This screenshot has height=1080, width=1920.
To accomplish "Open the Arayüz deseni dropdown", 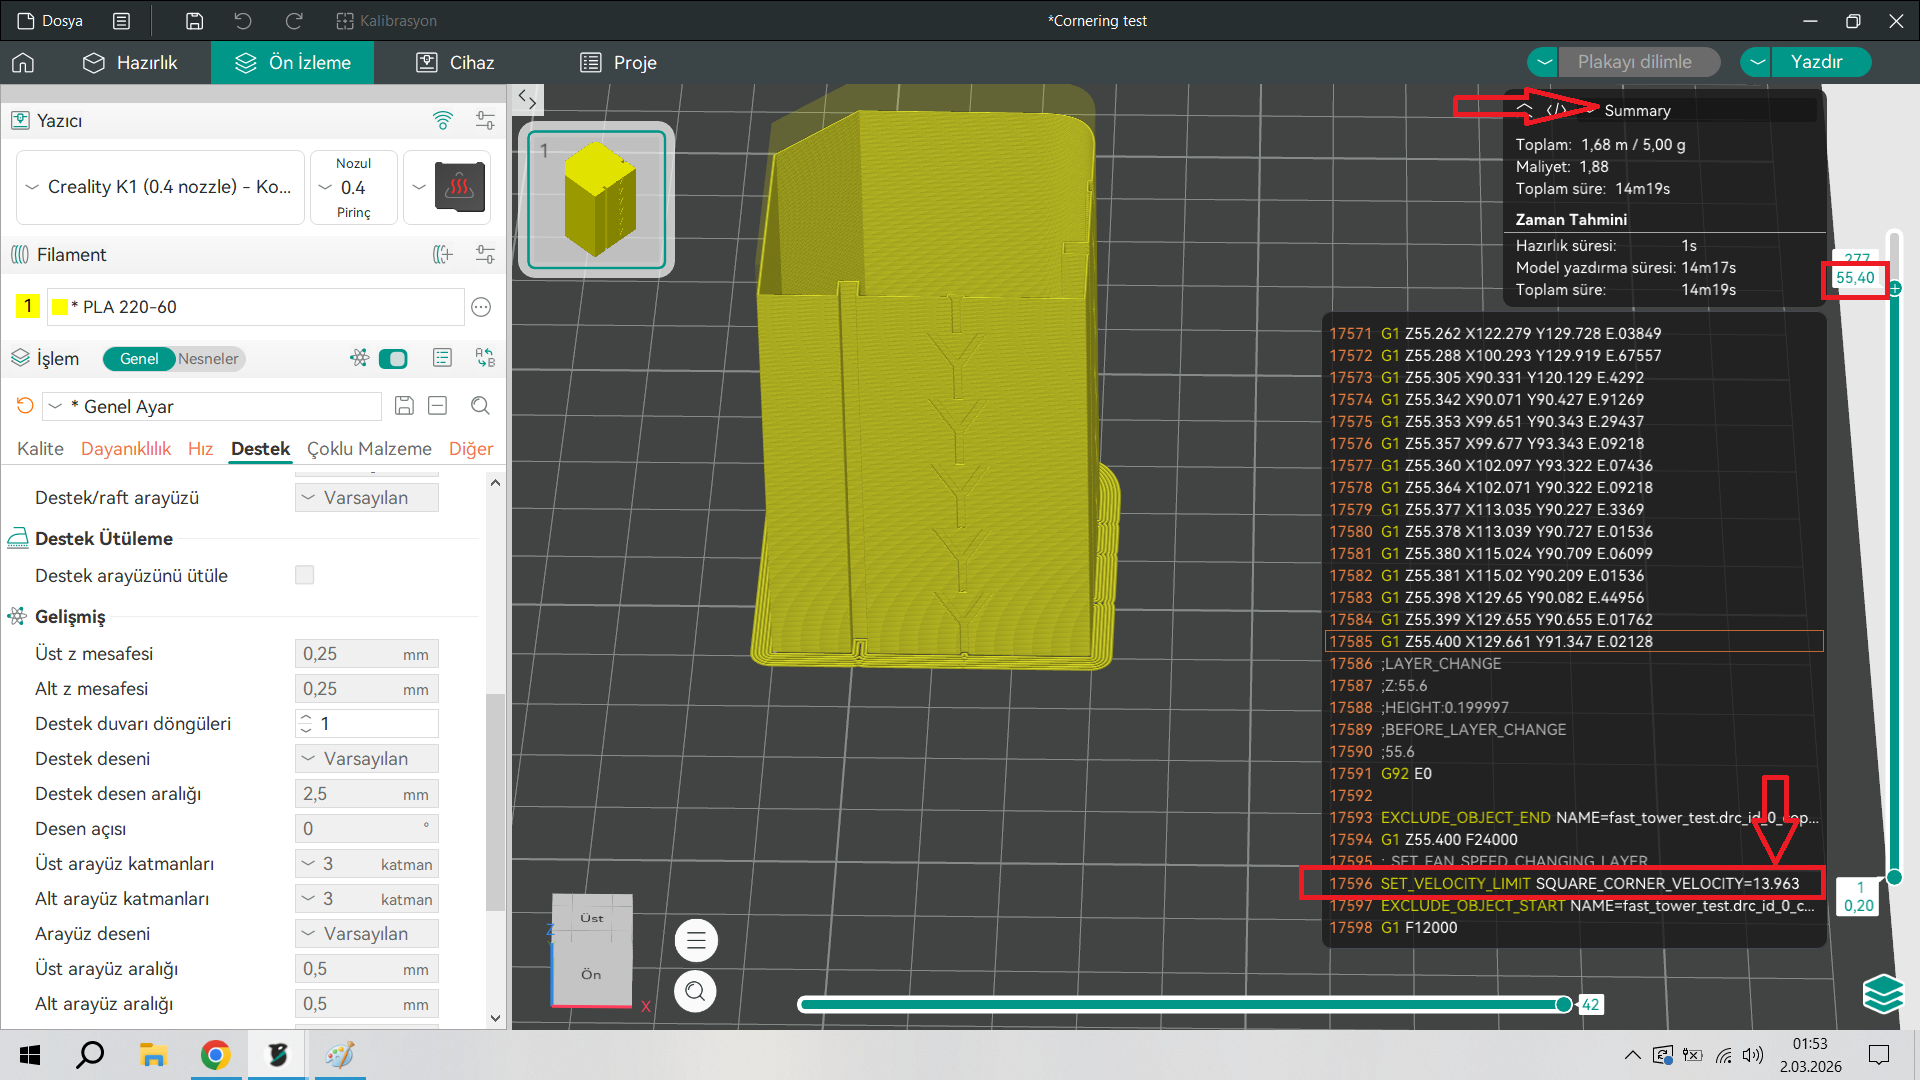I will [x=366, y=934].
